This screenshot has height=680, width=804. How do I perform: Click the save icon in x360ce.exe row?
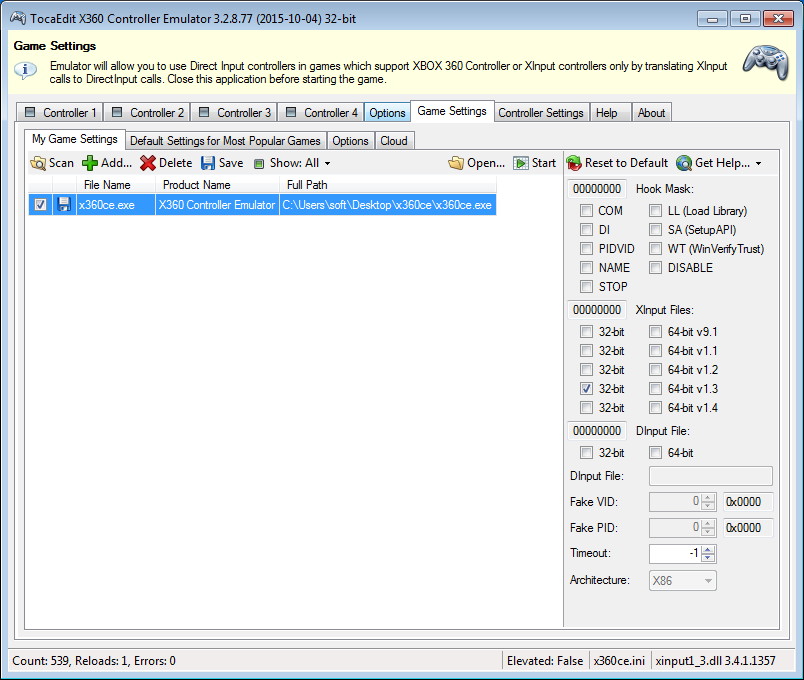64,205
